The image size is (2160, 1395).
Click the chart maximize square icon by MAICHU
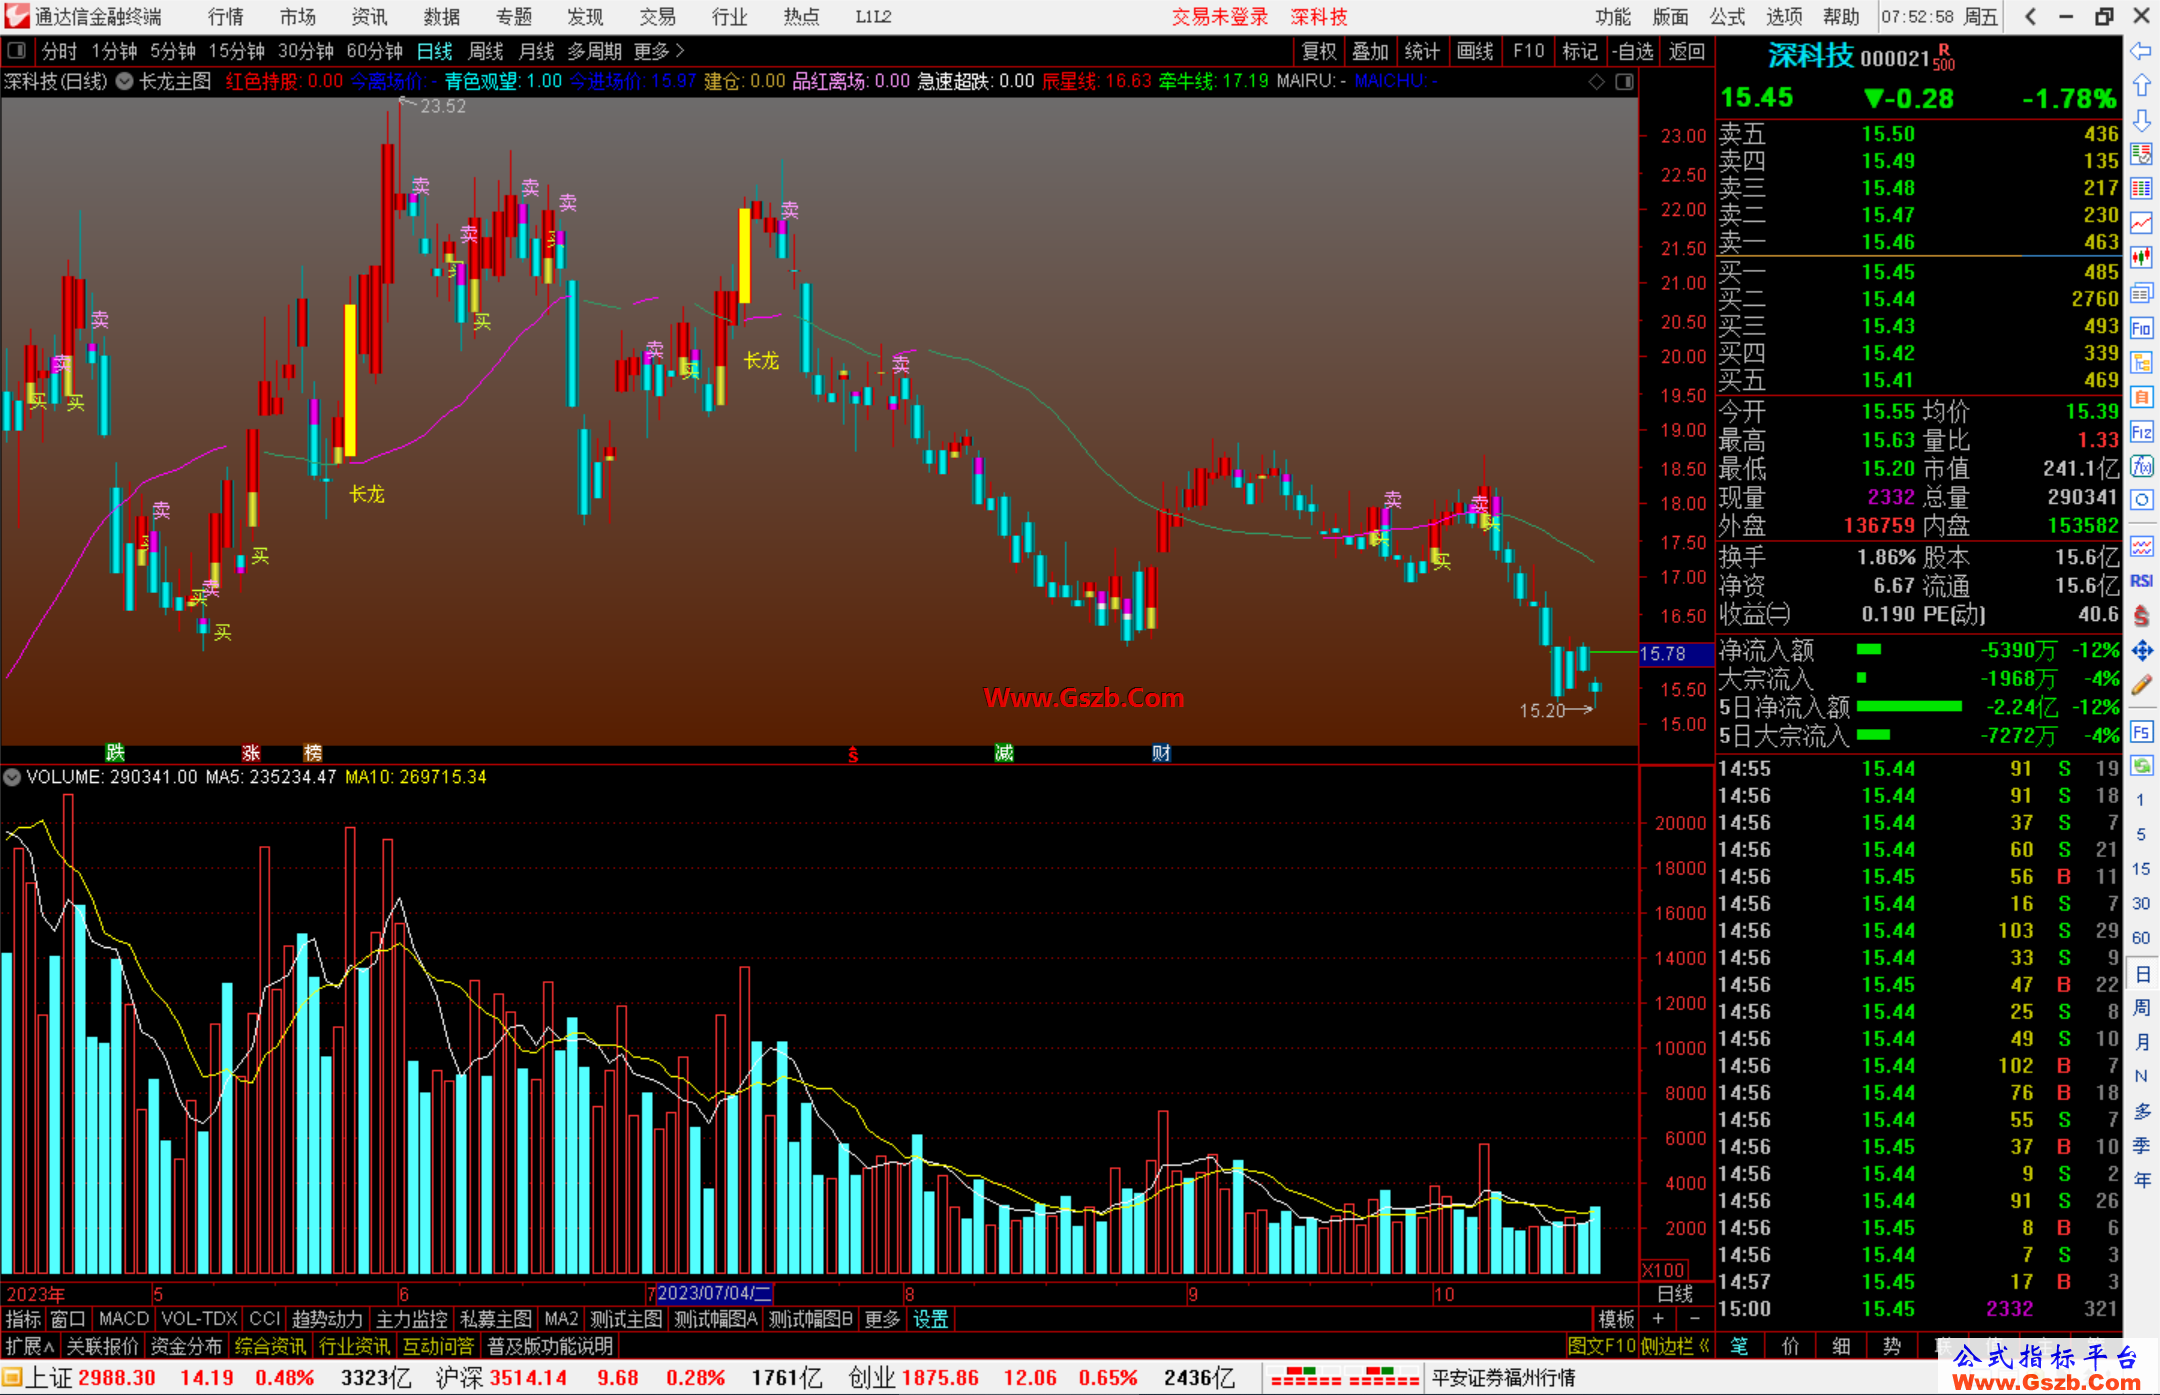click(x=1624, y=81)
